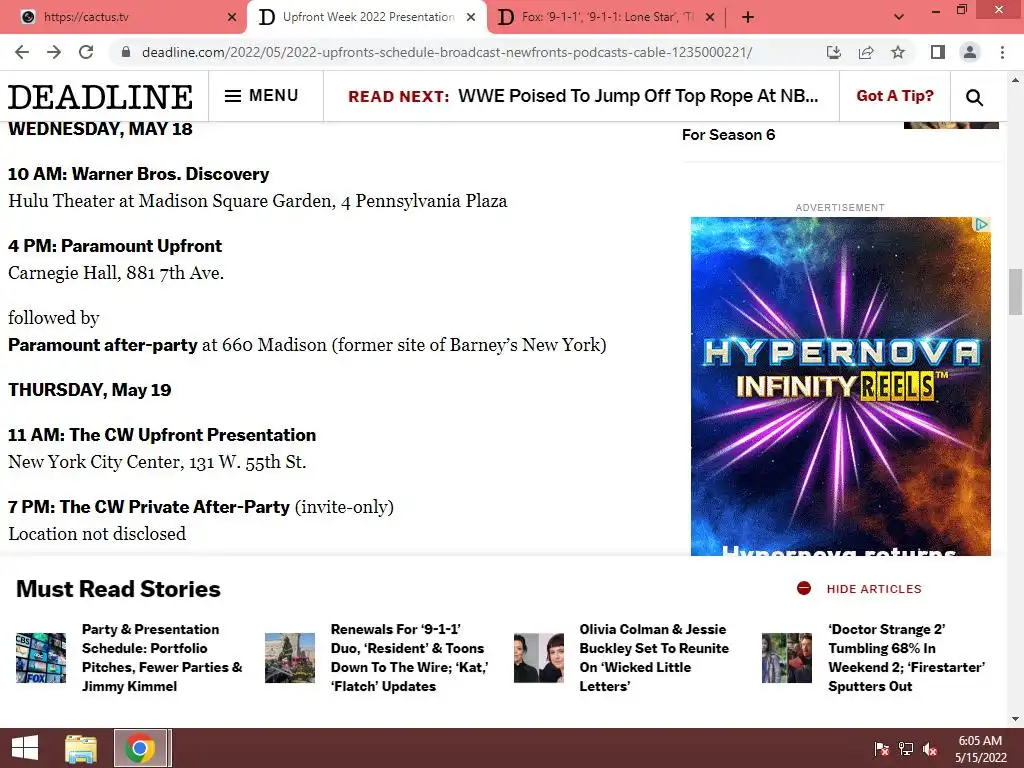This screenshot has height=768, width=1024.
Task: Click the scrollbar up arrow
Action: pos(1014,80)
